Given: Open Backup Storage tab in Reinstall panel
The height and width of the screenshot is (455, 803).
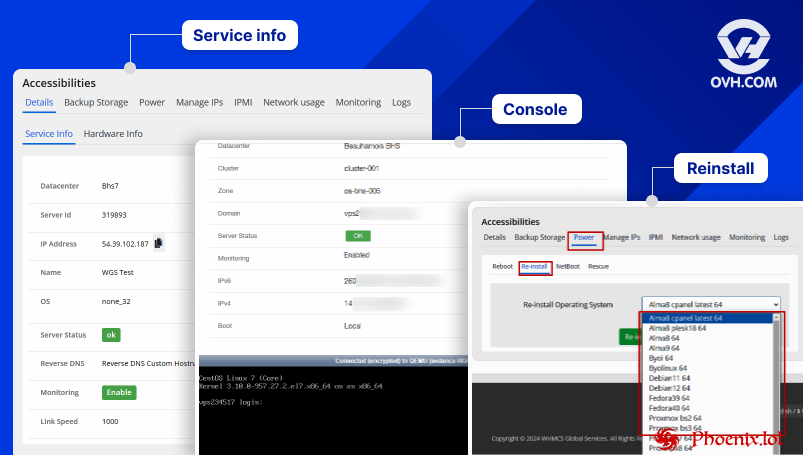Looking at the screenshot, I should 540,237.
